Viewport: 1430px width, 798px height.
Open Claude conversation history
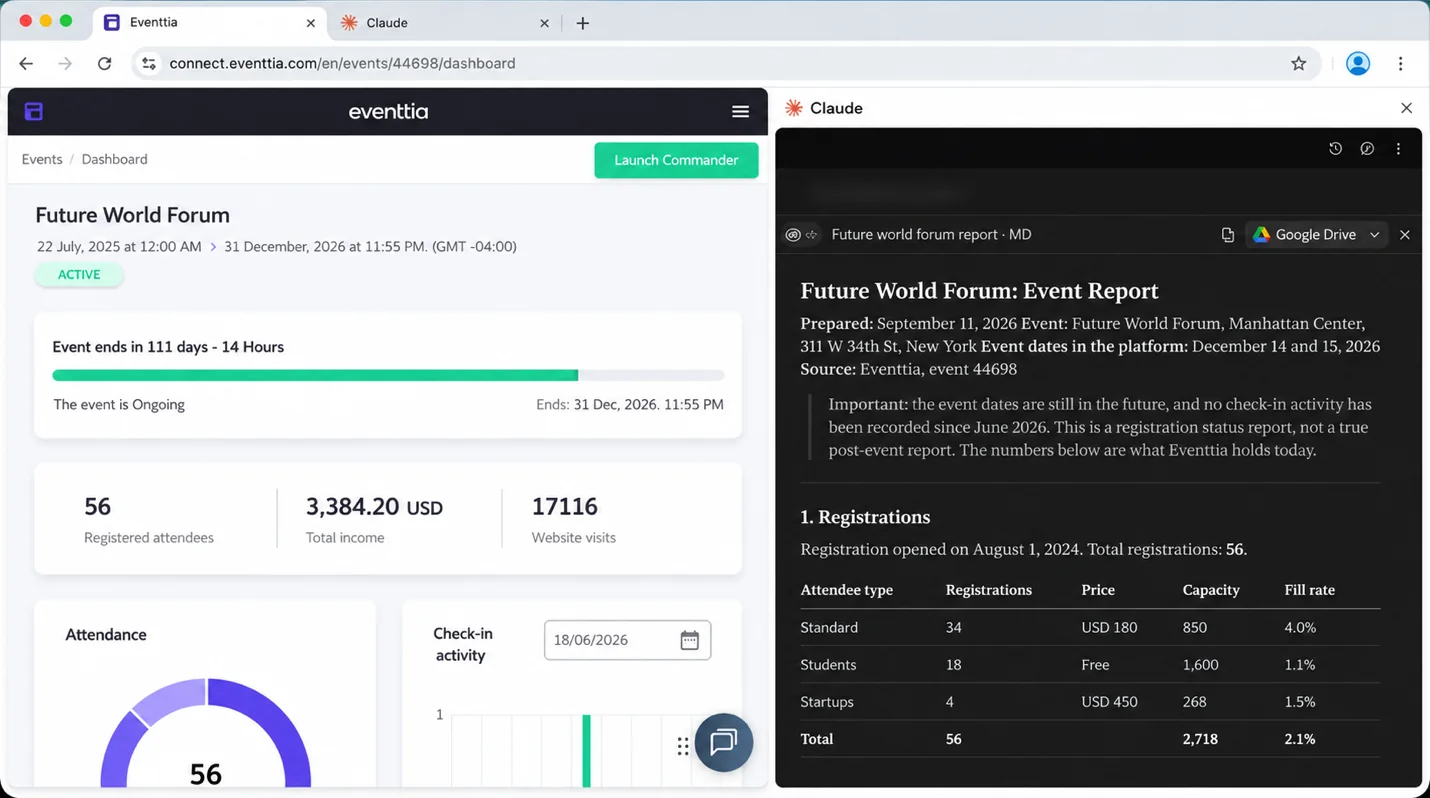coord(1335,149)
